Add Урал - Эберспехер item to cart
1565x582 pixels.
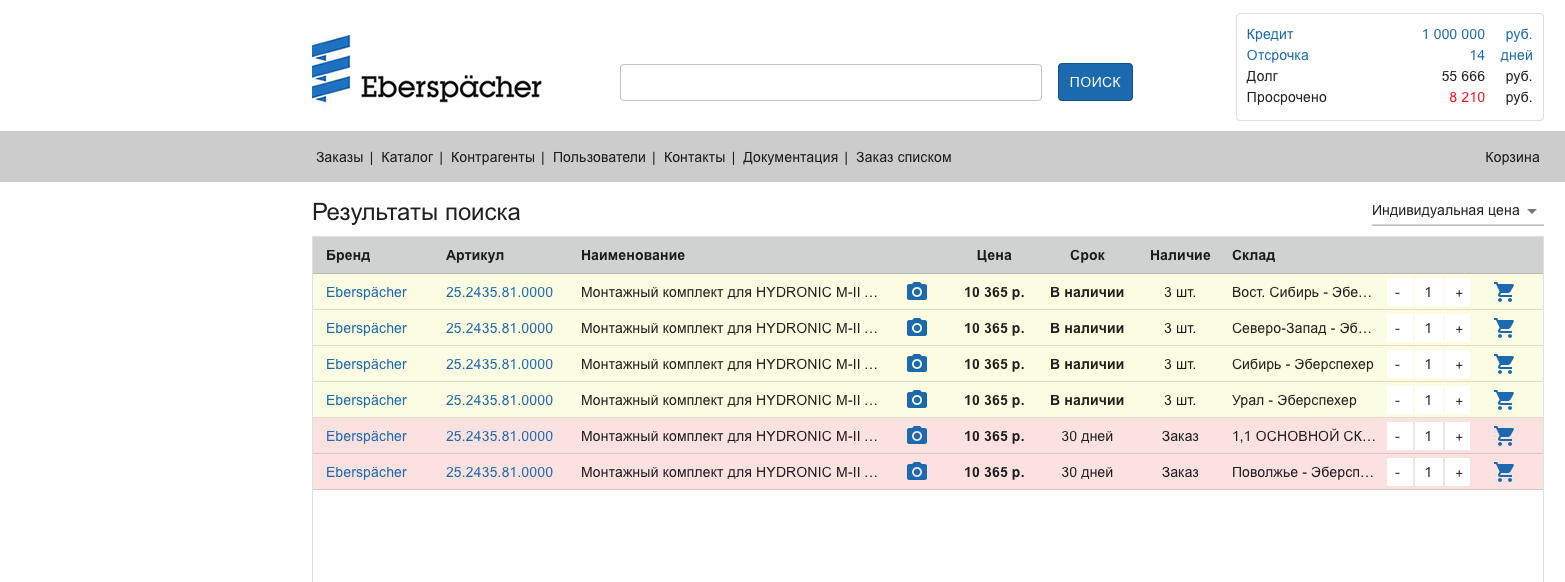coord(1504,400)
